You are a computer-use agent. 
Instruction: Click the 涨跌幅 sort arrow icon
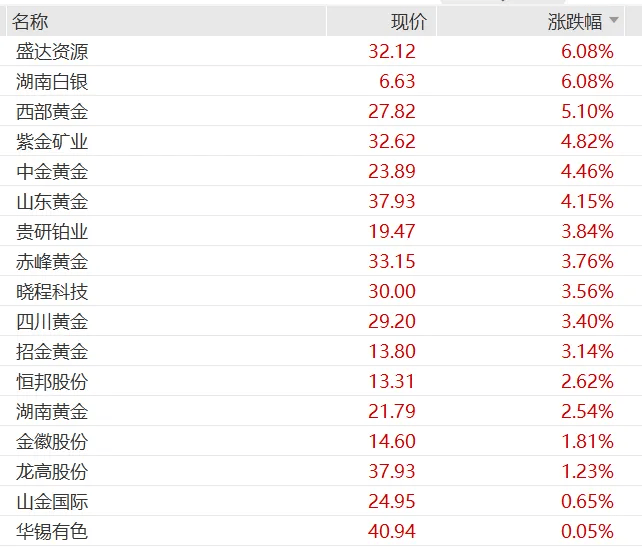click(x=614, y=21)
